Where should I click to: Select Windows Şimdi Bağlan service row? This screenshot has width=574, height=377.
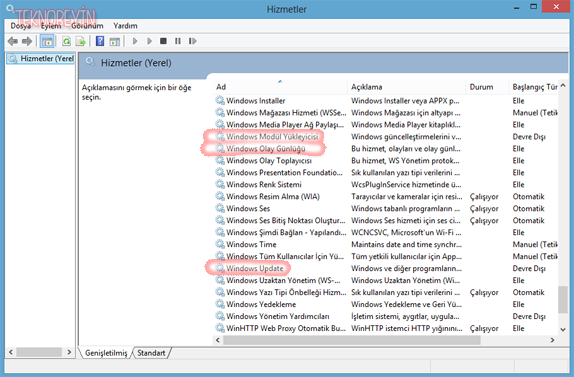(x=286, y=232)
